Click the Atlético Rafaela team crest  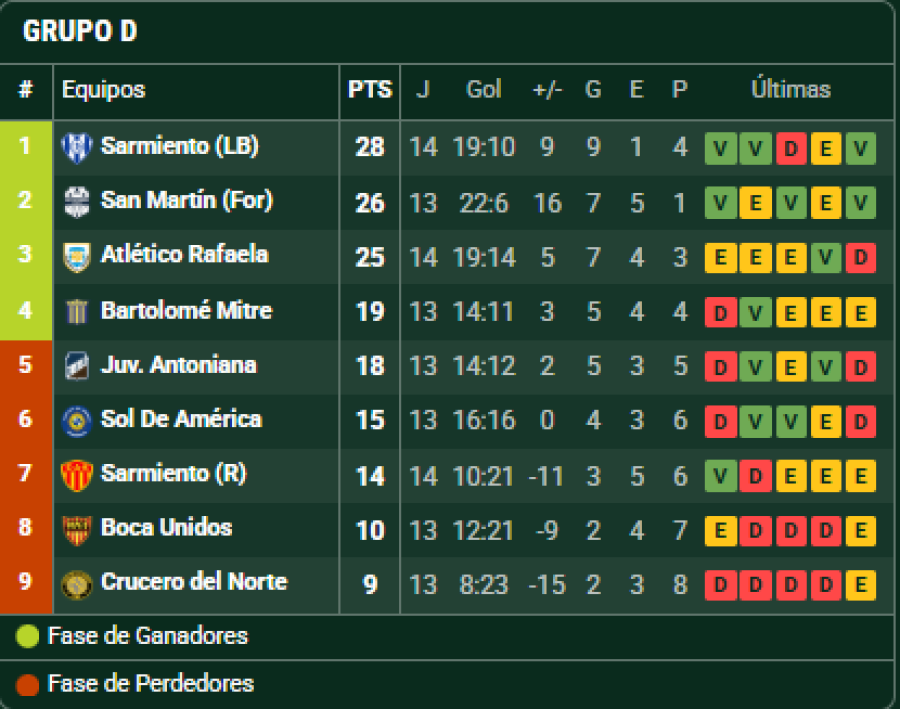coord(76,256)
